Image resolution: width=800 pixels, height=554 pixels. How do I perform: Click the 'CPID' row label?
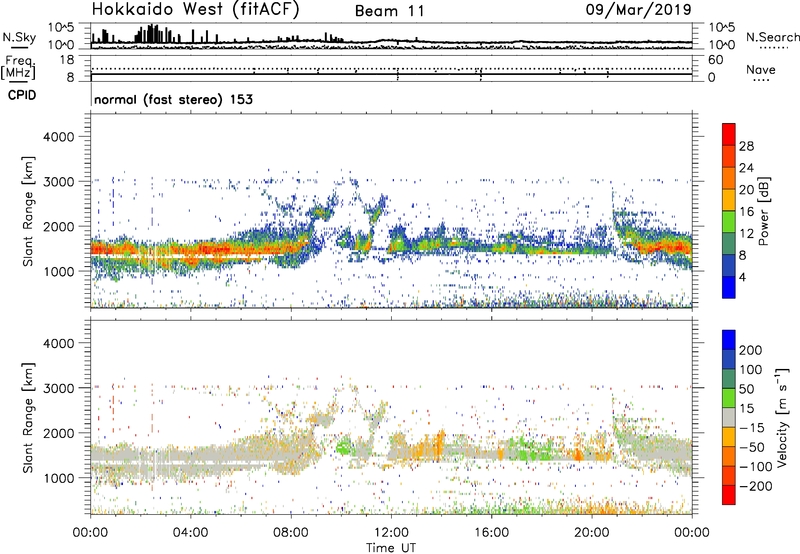tap(22, 95)
